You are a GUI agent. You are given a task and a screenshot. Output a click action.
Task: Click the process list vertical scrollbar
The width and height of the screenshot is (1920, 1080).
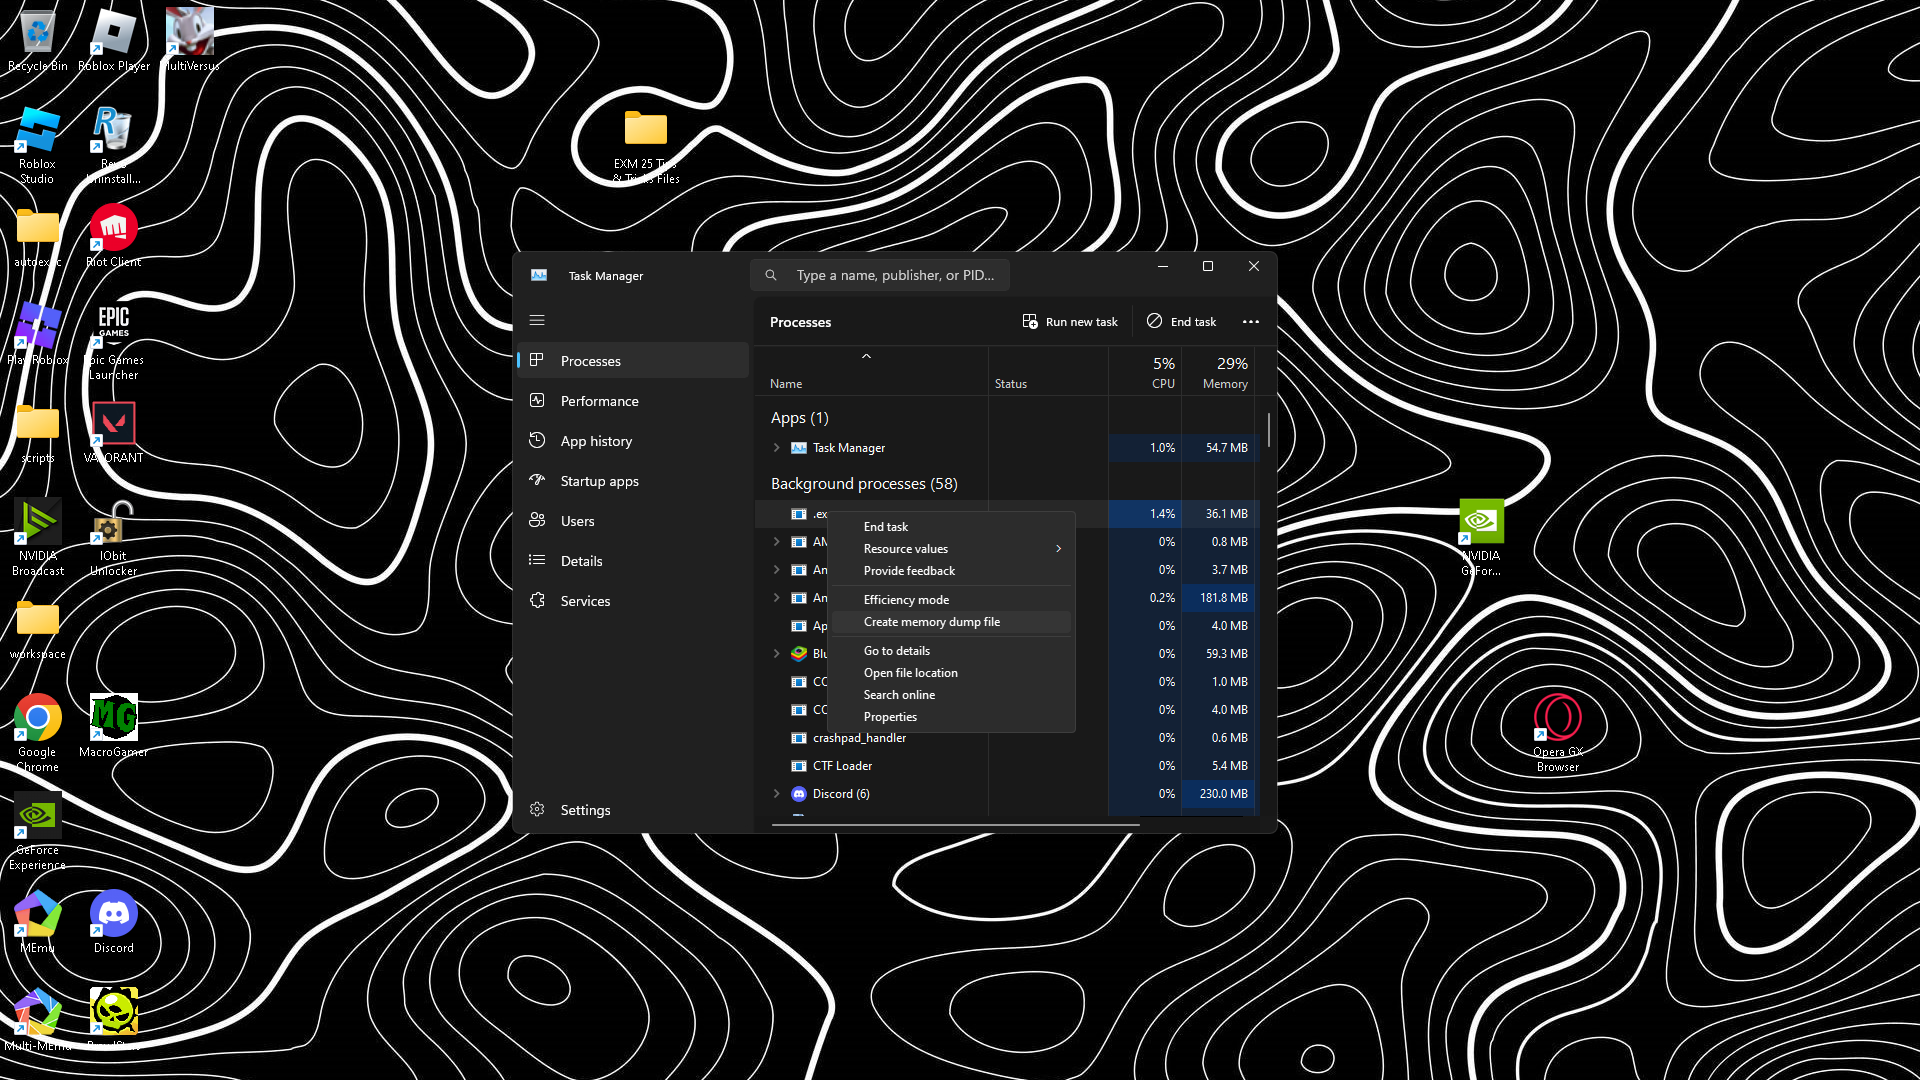click(x=1269, y=430)
